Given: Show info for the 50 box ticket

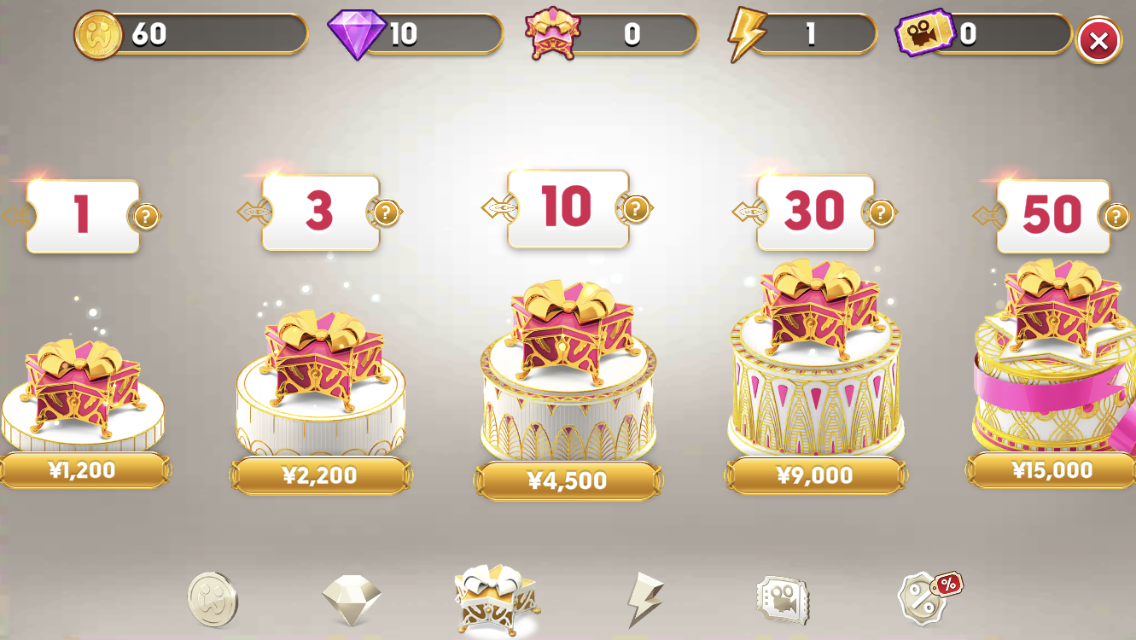Looking at the screenshot, I should click(x=1116, y=216).
